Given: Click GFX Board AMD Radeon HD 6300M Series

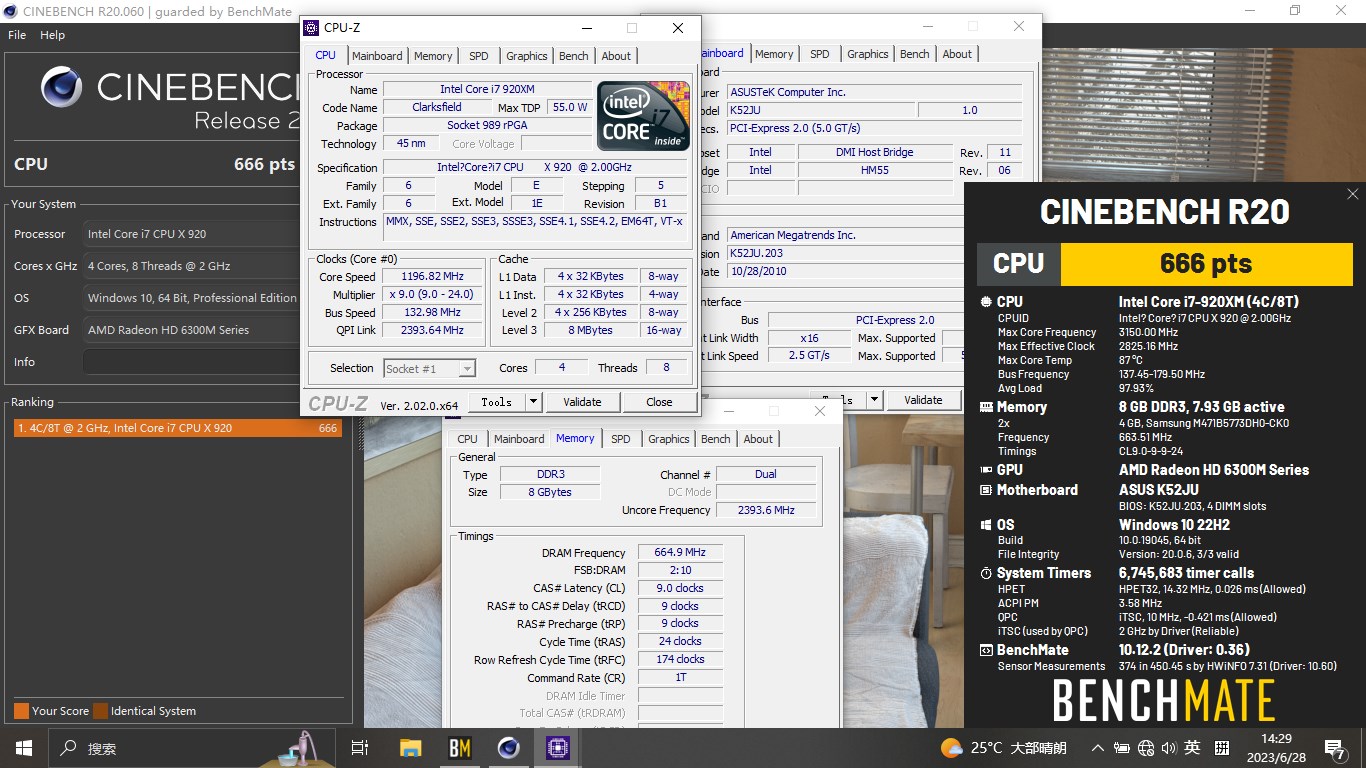Looking at the screenshot, I should click(190, 330).
